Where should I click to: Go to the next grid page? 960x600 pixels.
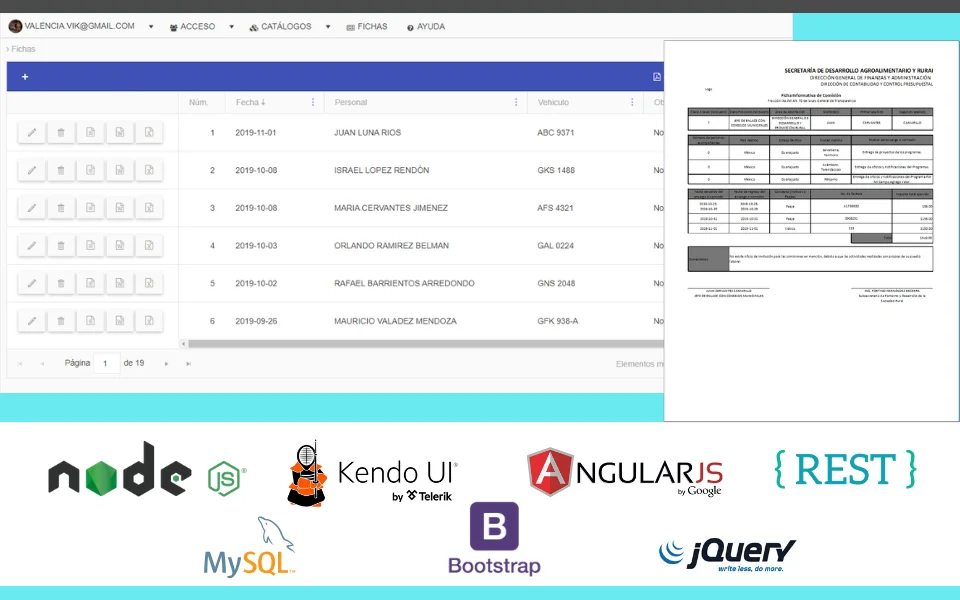[x=167, y=364]
